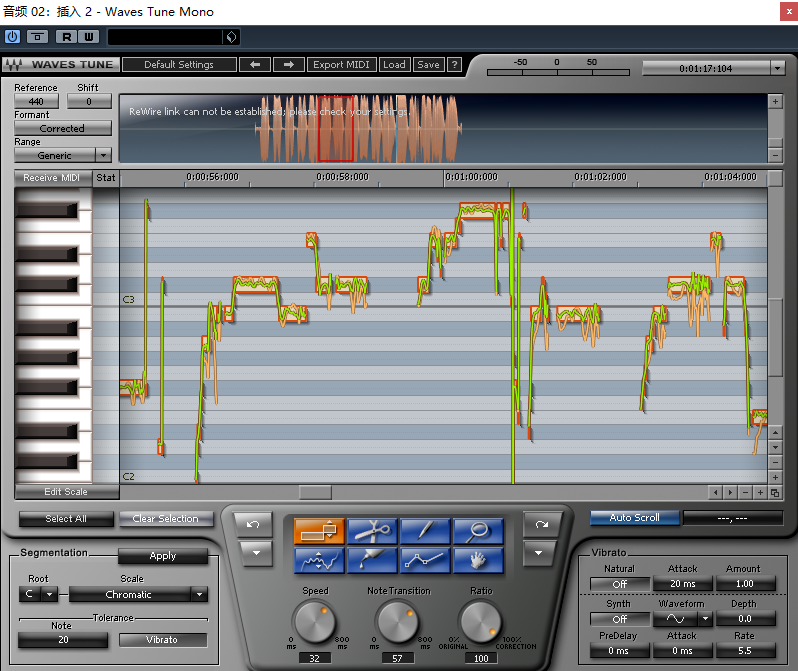Click the Redo arrow button
798x671 pixels.
542,525
